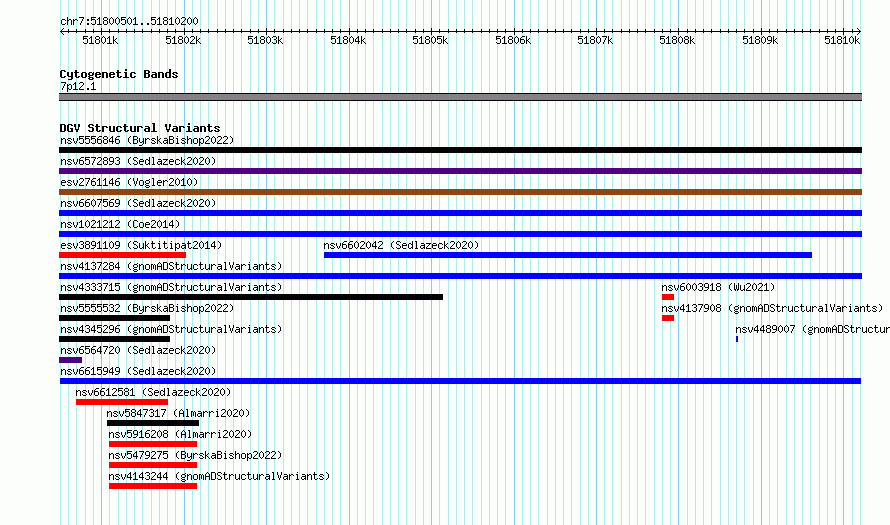The height and width of the screenshot is (525, 890).
Task: Select small red bar under nsv6003918
Action: pos(668,297)
